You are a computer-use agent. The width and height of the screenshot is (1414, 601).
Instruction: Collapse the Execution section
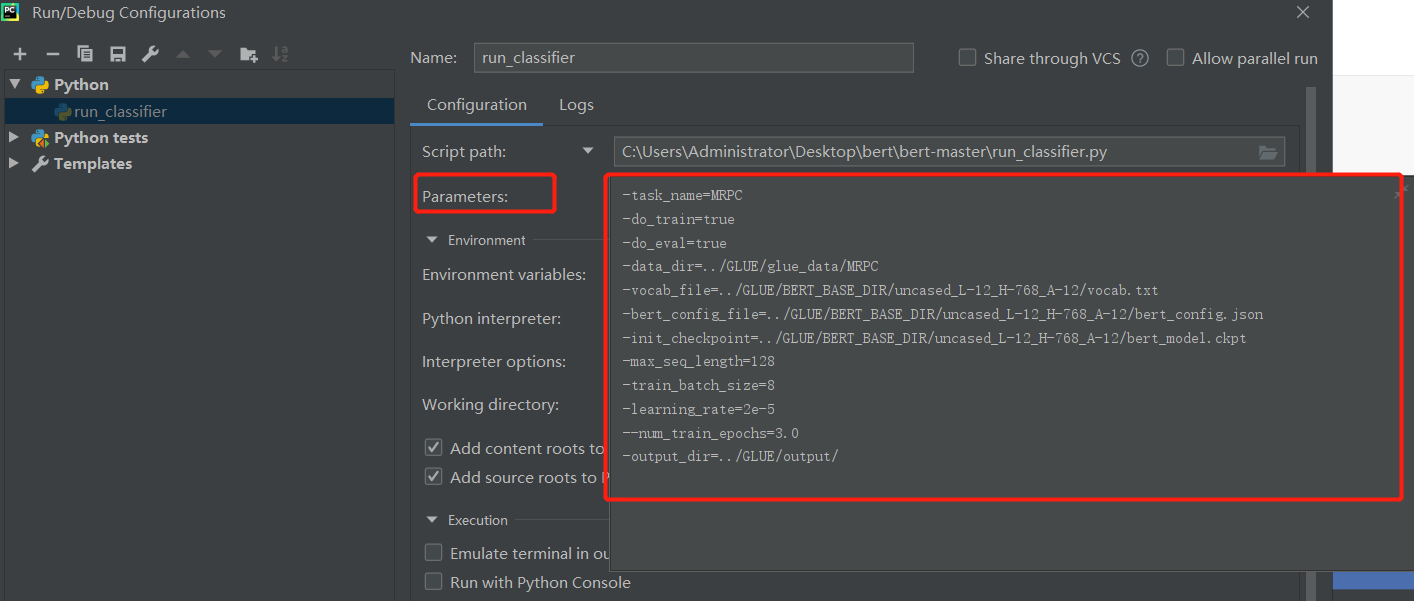[433, 520]
